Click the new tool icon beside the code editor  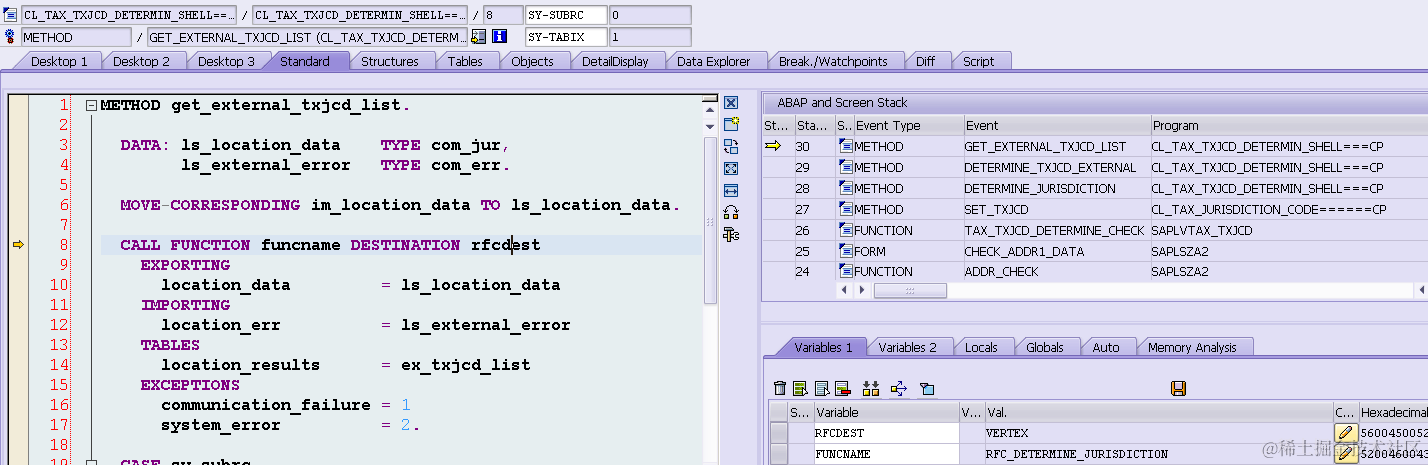coord(731,124)
